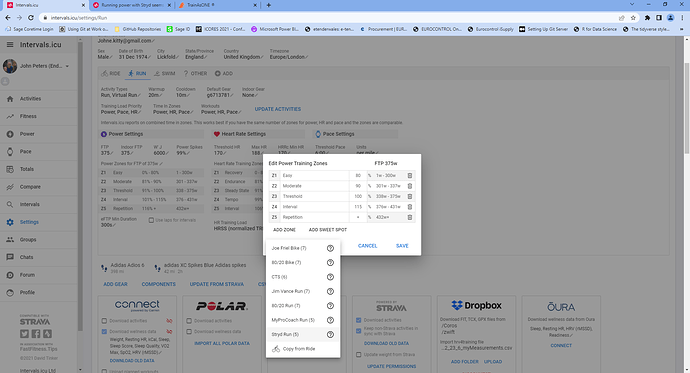This screenshot has height=373, width=690.
Task: Click the ADD SWEET SPOT button
Action: click(x=328, y=230)
